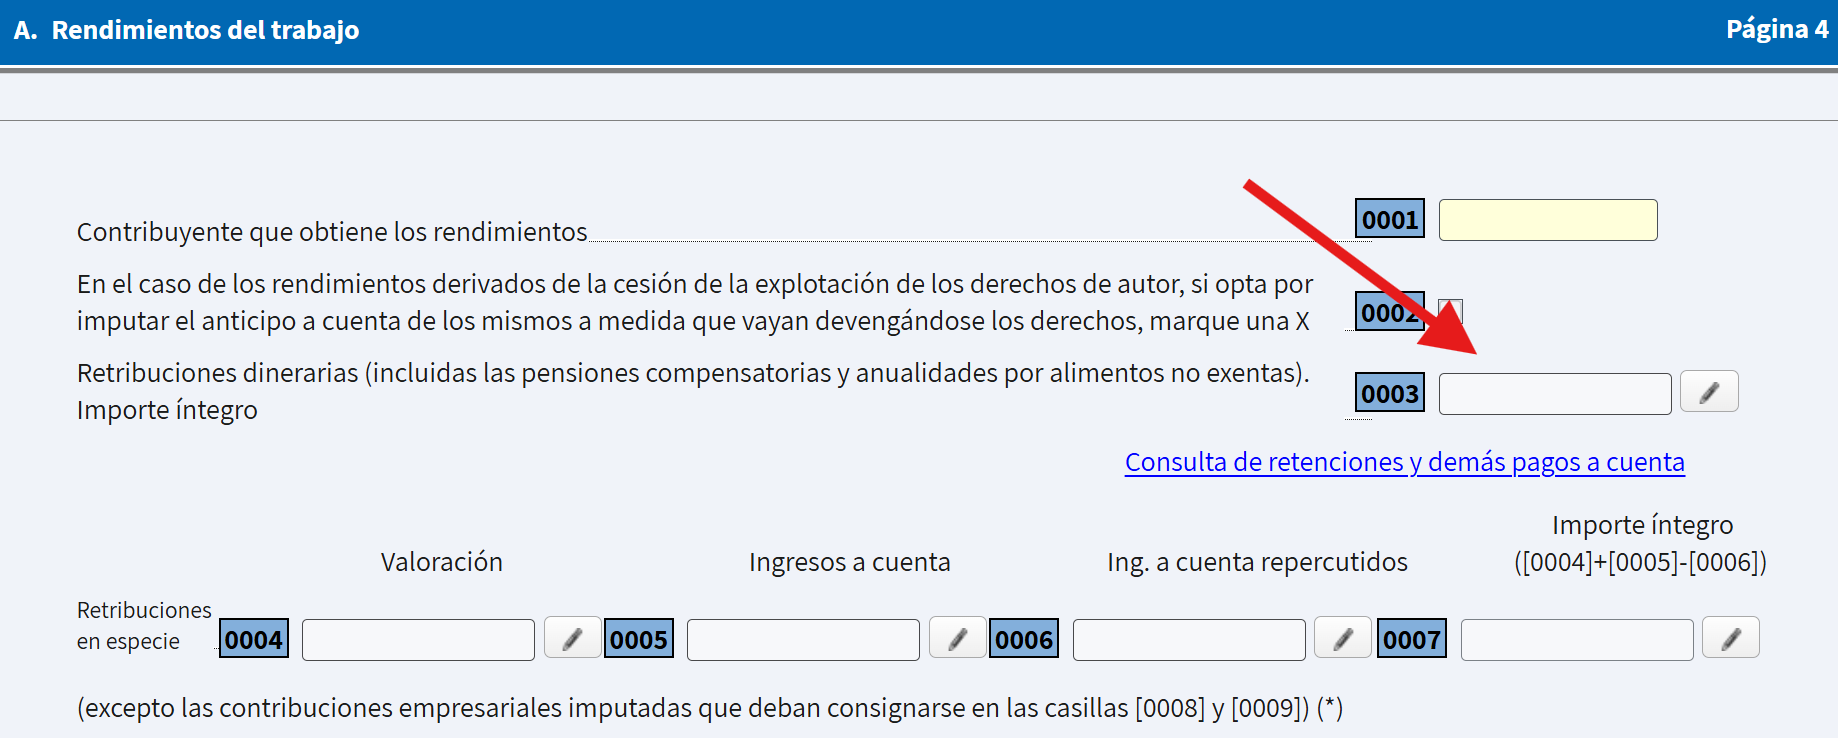The height and width of the screenshot is (738, 1838).
Task: Select the 0001 box label
Action: pyautogui.click(x=1390, y=219)
